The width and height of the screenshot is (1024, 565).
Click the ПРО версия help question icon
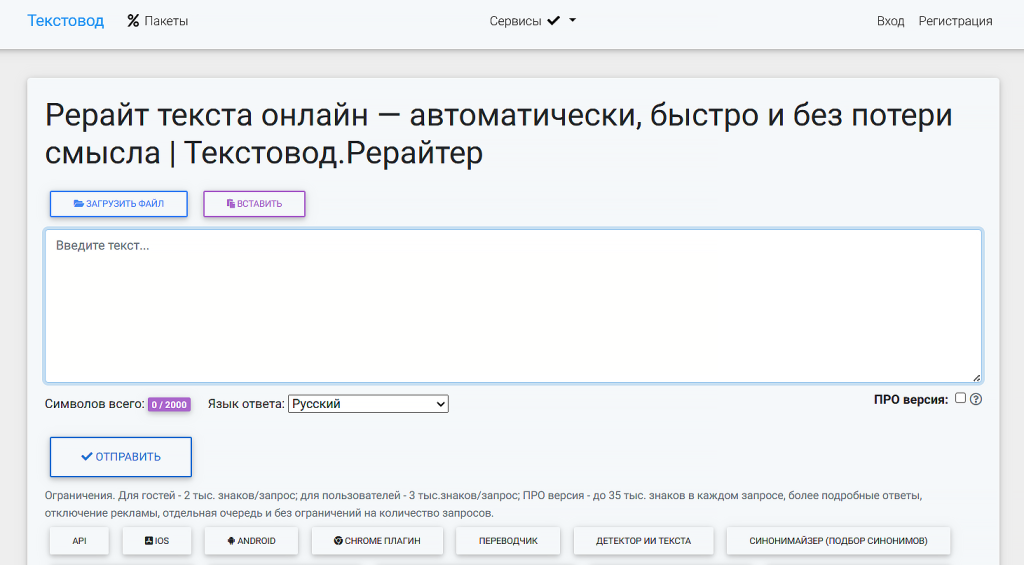point(976,399)
